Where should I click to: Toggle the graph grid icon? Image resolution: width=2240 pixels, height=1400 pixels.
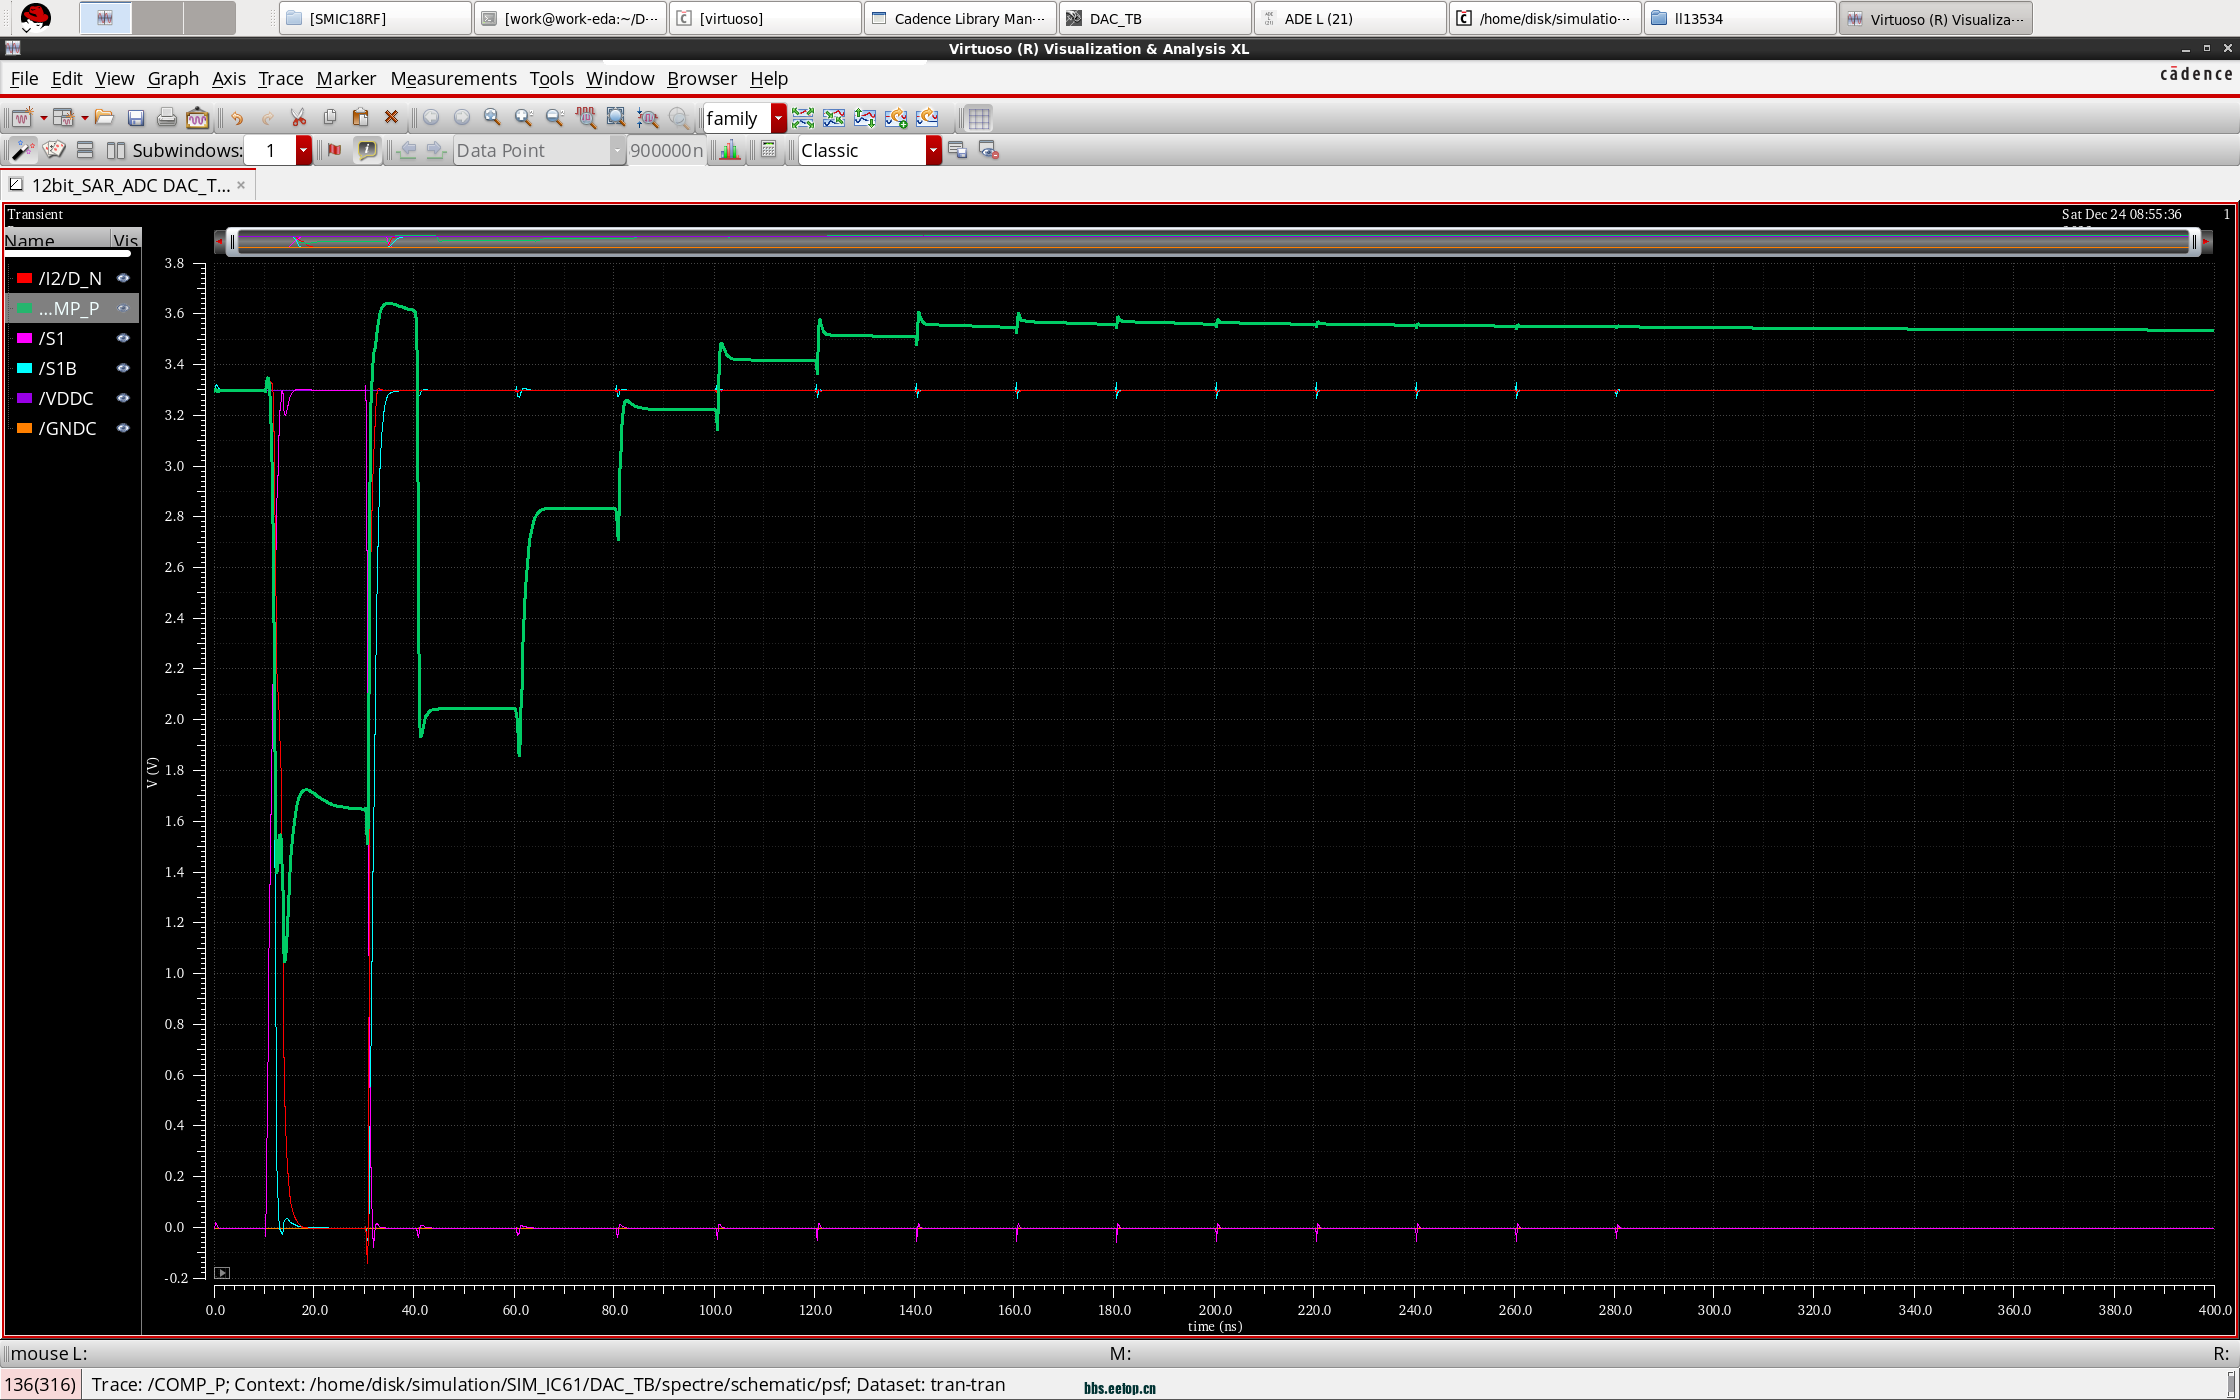tap(979, 118)
